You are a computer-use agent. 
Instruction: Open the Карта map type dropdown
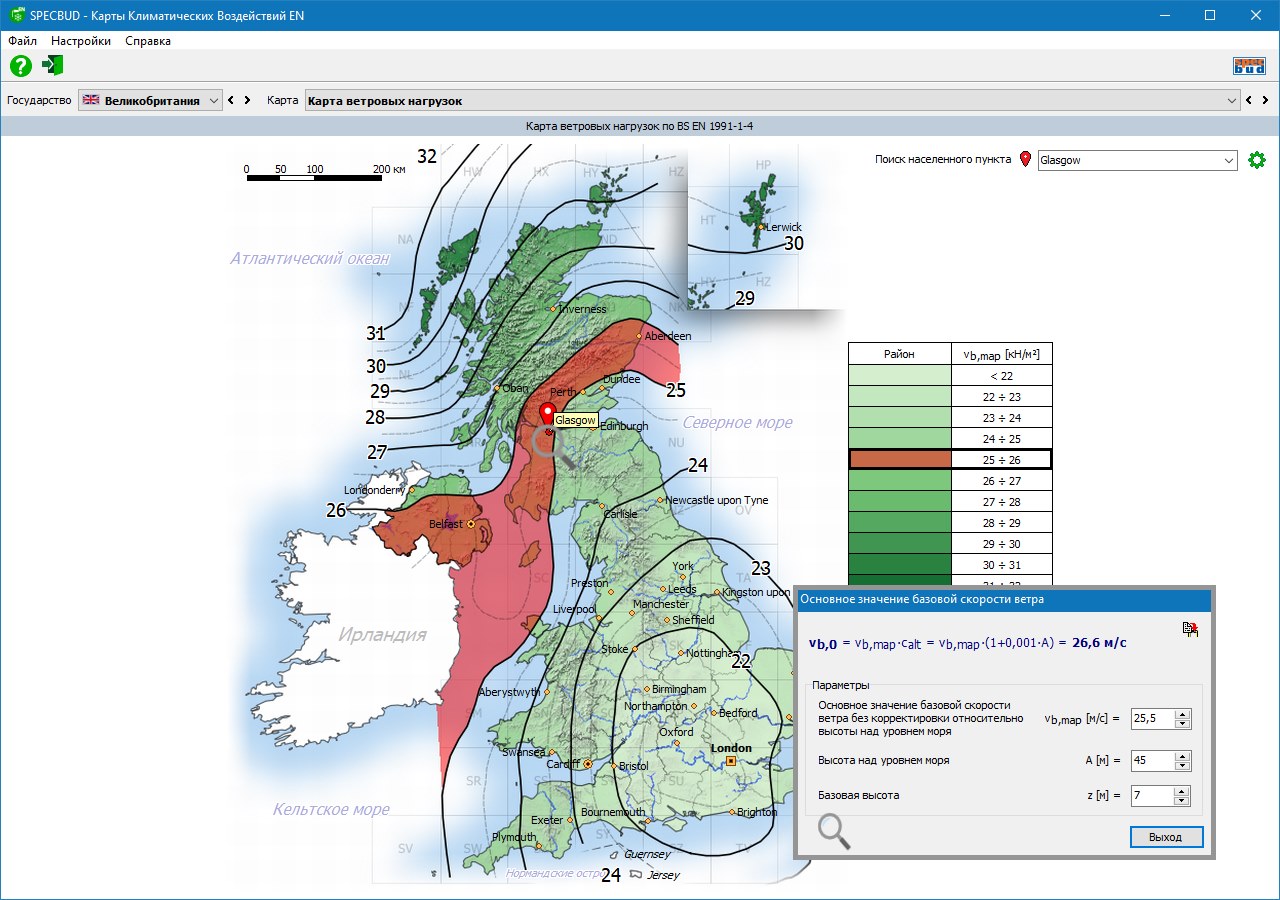tap(771, 100)
